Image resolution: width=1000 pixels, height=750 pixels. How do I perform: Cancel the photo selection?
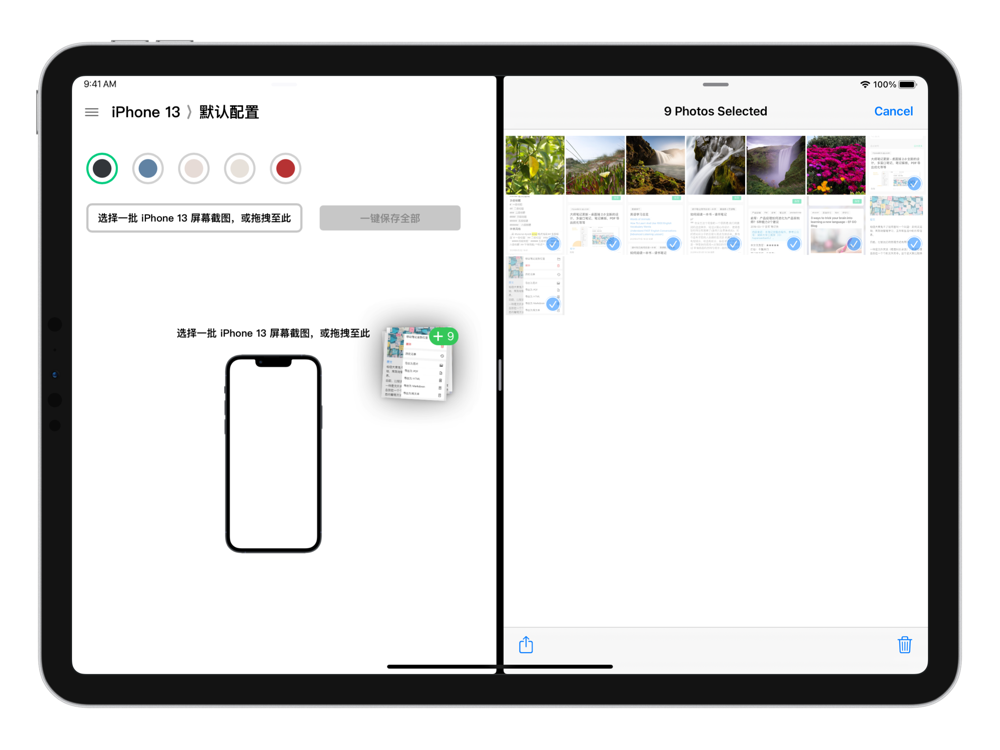[x=893, y=111]
